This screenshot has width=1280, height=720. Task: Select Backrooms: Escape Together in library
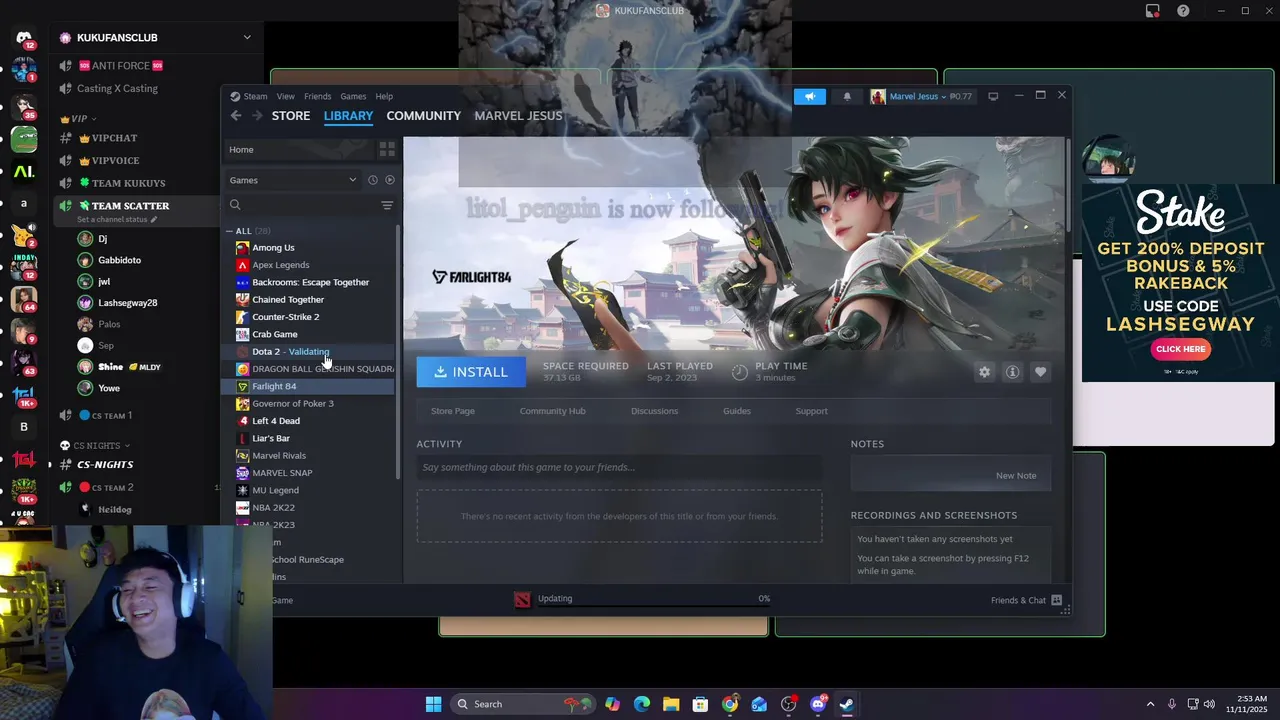[310, 282]
